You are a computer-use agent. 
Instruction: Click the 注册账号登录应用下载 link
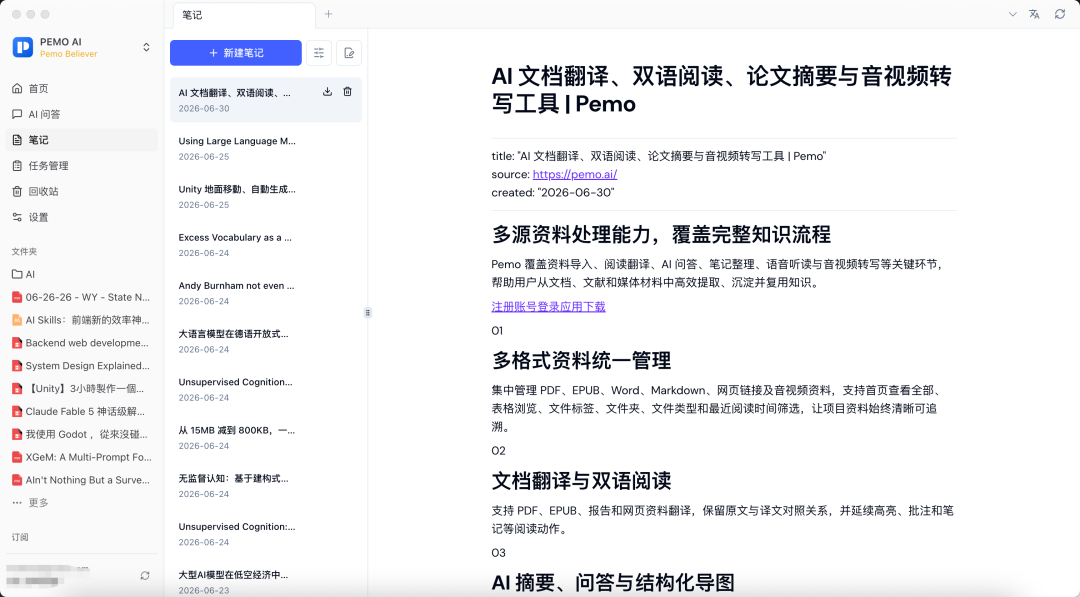[x=548, y=306]
